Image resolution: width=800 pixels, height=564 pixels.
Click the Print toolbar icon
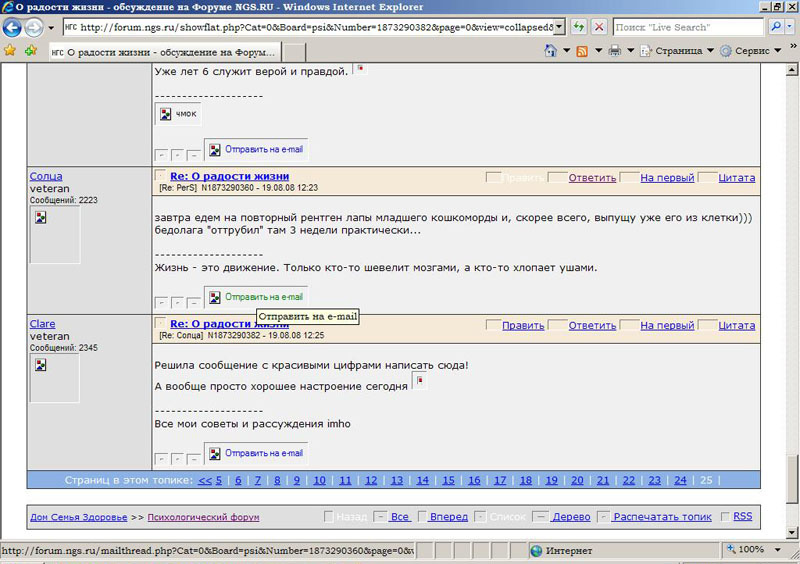coord(615,50)
